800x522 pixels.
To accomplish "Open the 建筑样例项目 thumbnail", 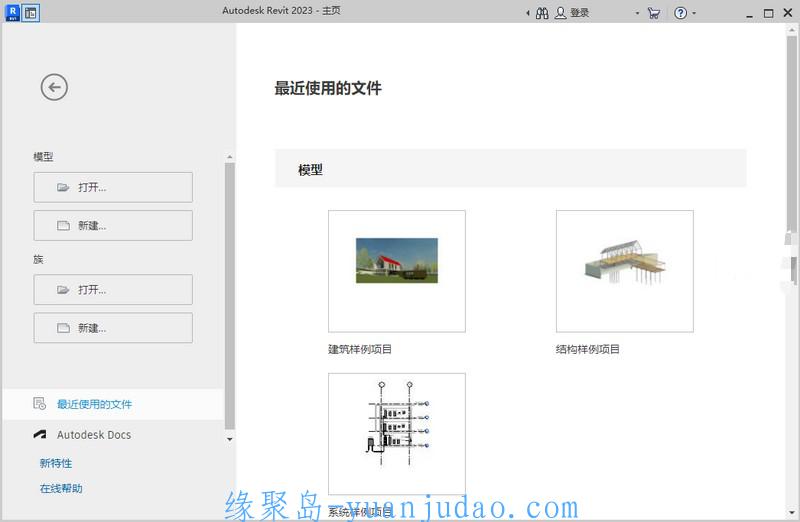I will click(x=396, y=271).
